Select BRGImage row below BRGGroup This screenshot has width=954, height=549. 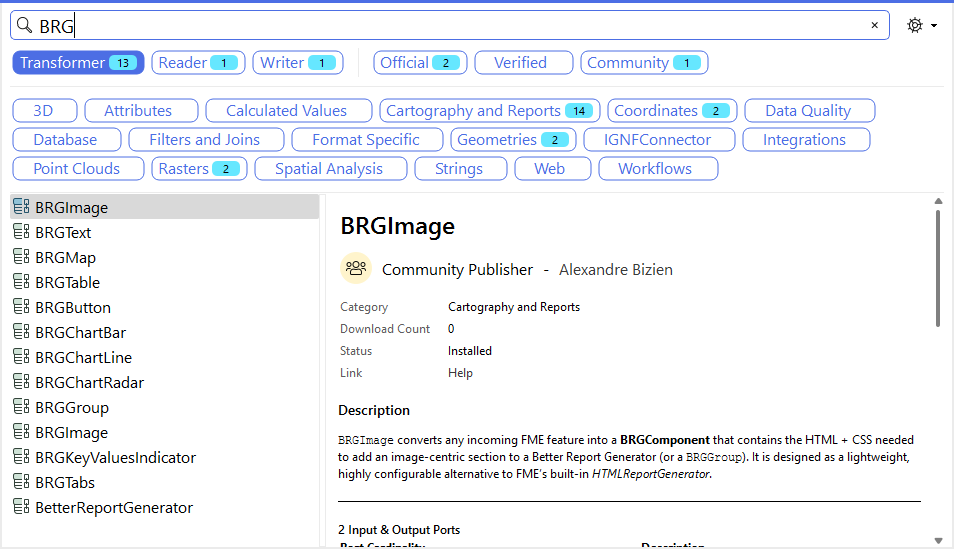(164, 432)
